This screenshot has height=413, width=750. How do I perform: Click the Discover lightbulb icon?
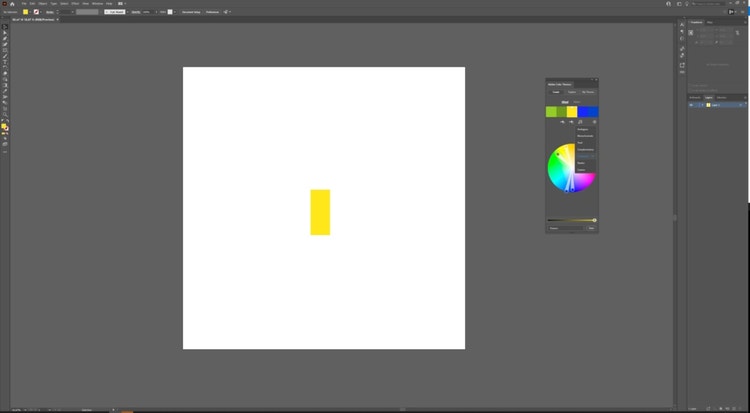point(687,4)
